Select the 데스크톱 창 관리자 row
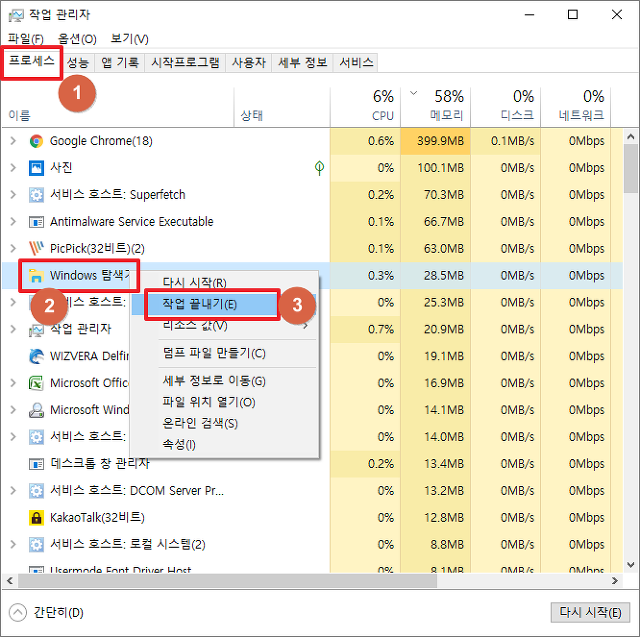Viewport: 640px width, 637px height. (312, 464)
